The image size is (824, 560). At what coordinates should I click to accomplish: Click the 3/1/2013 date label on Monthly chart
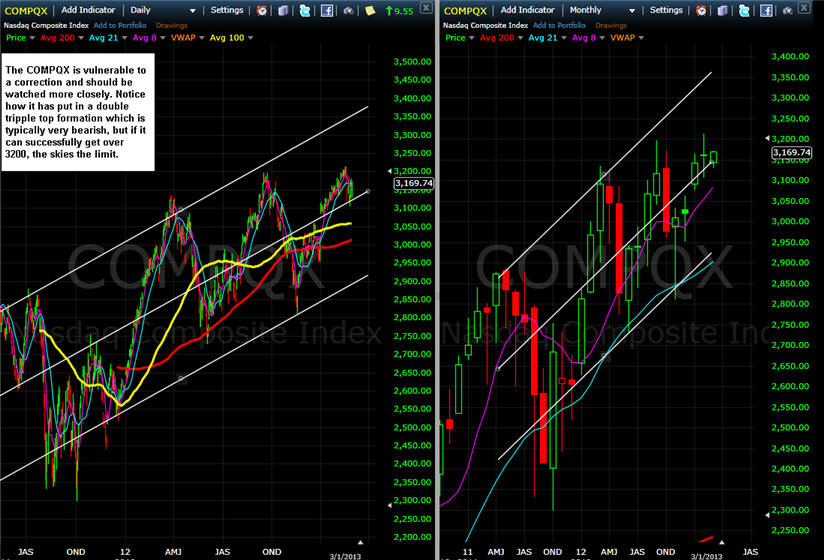pos(706,556)
